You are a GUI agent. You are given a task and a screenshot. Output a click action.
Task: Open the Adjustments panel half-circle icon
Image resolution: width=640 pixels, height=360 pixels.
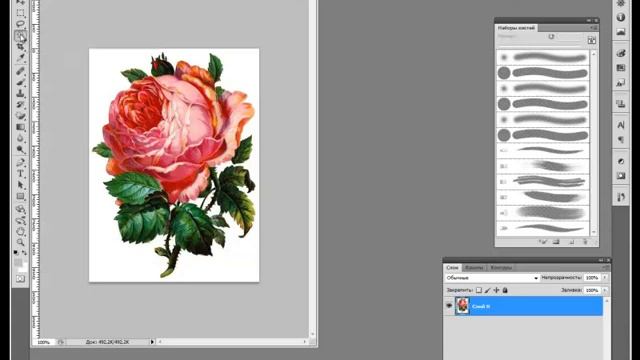tap(621, 161)
